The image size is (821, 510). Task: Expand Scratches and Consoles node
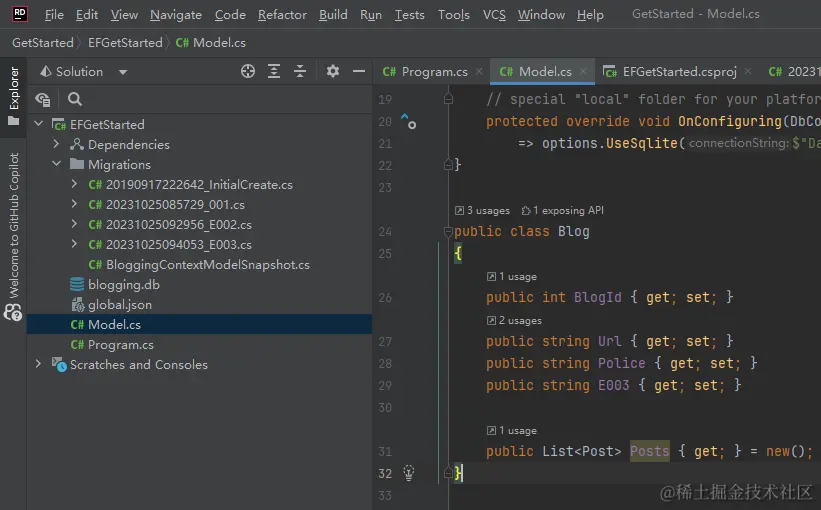coord(38,363)
